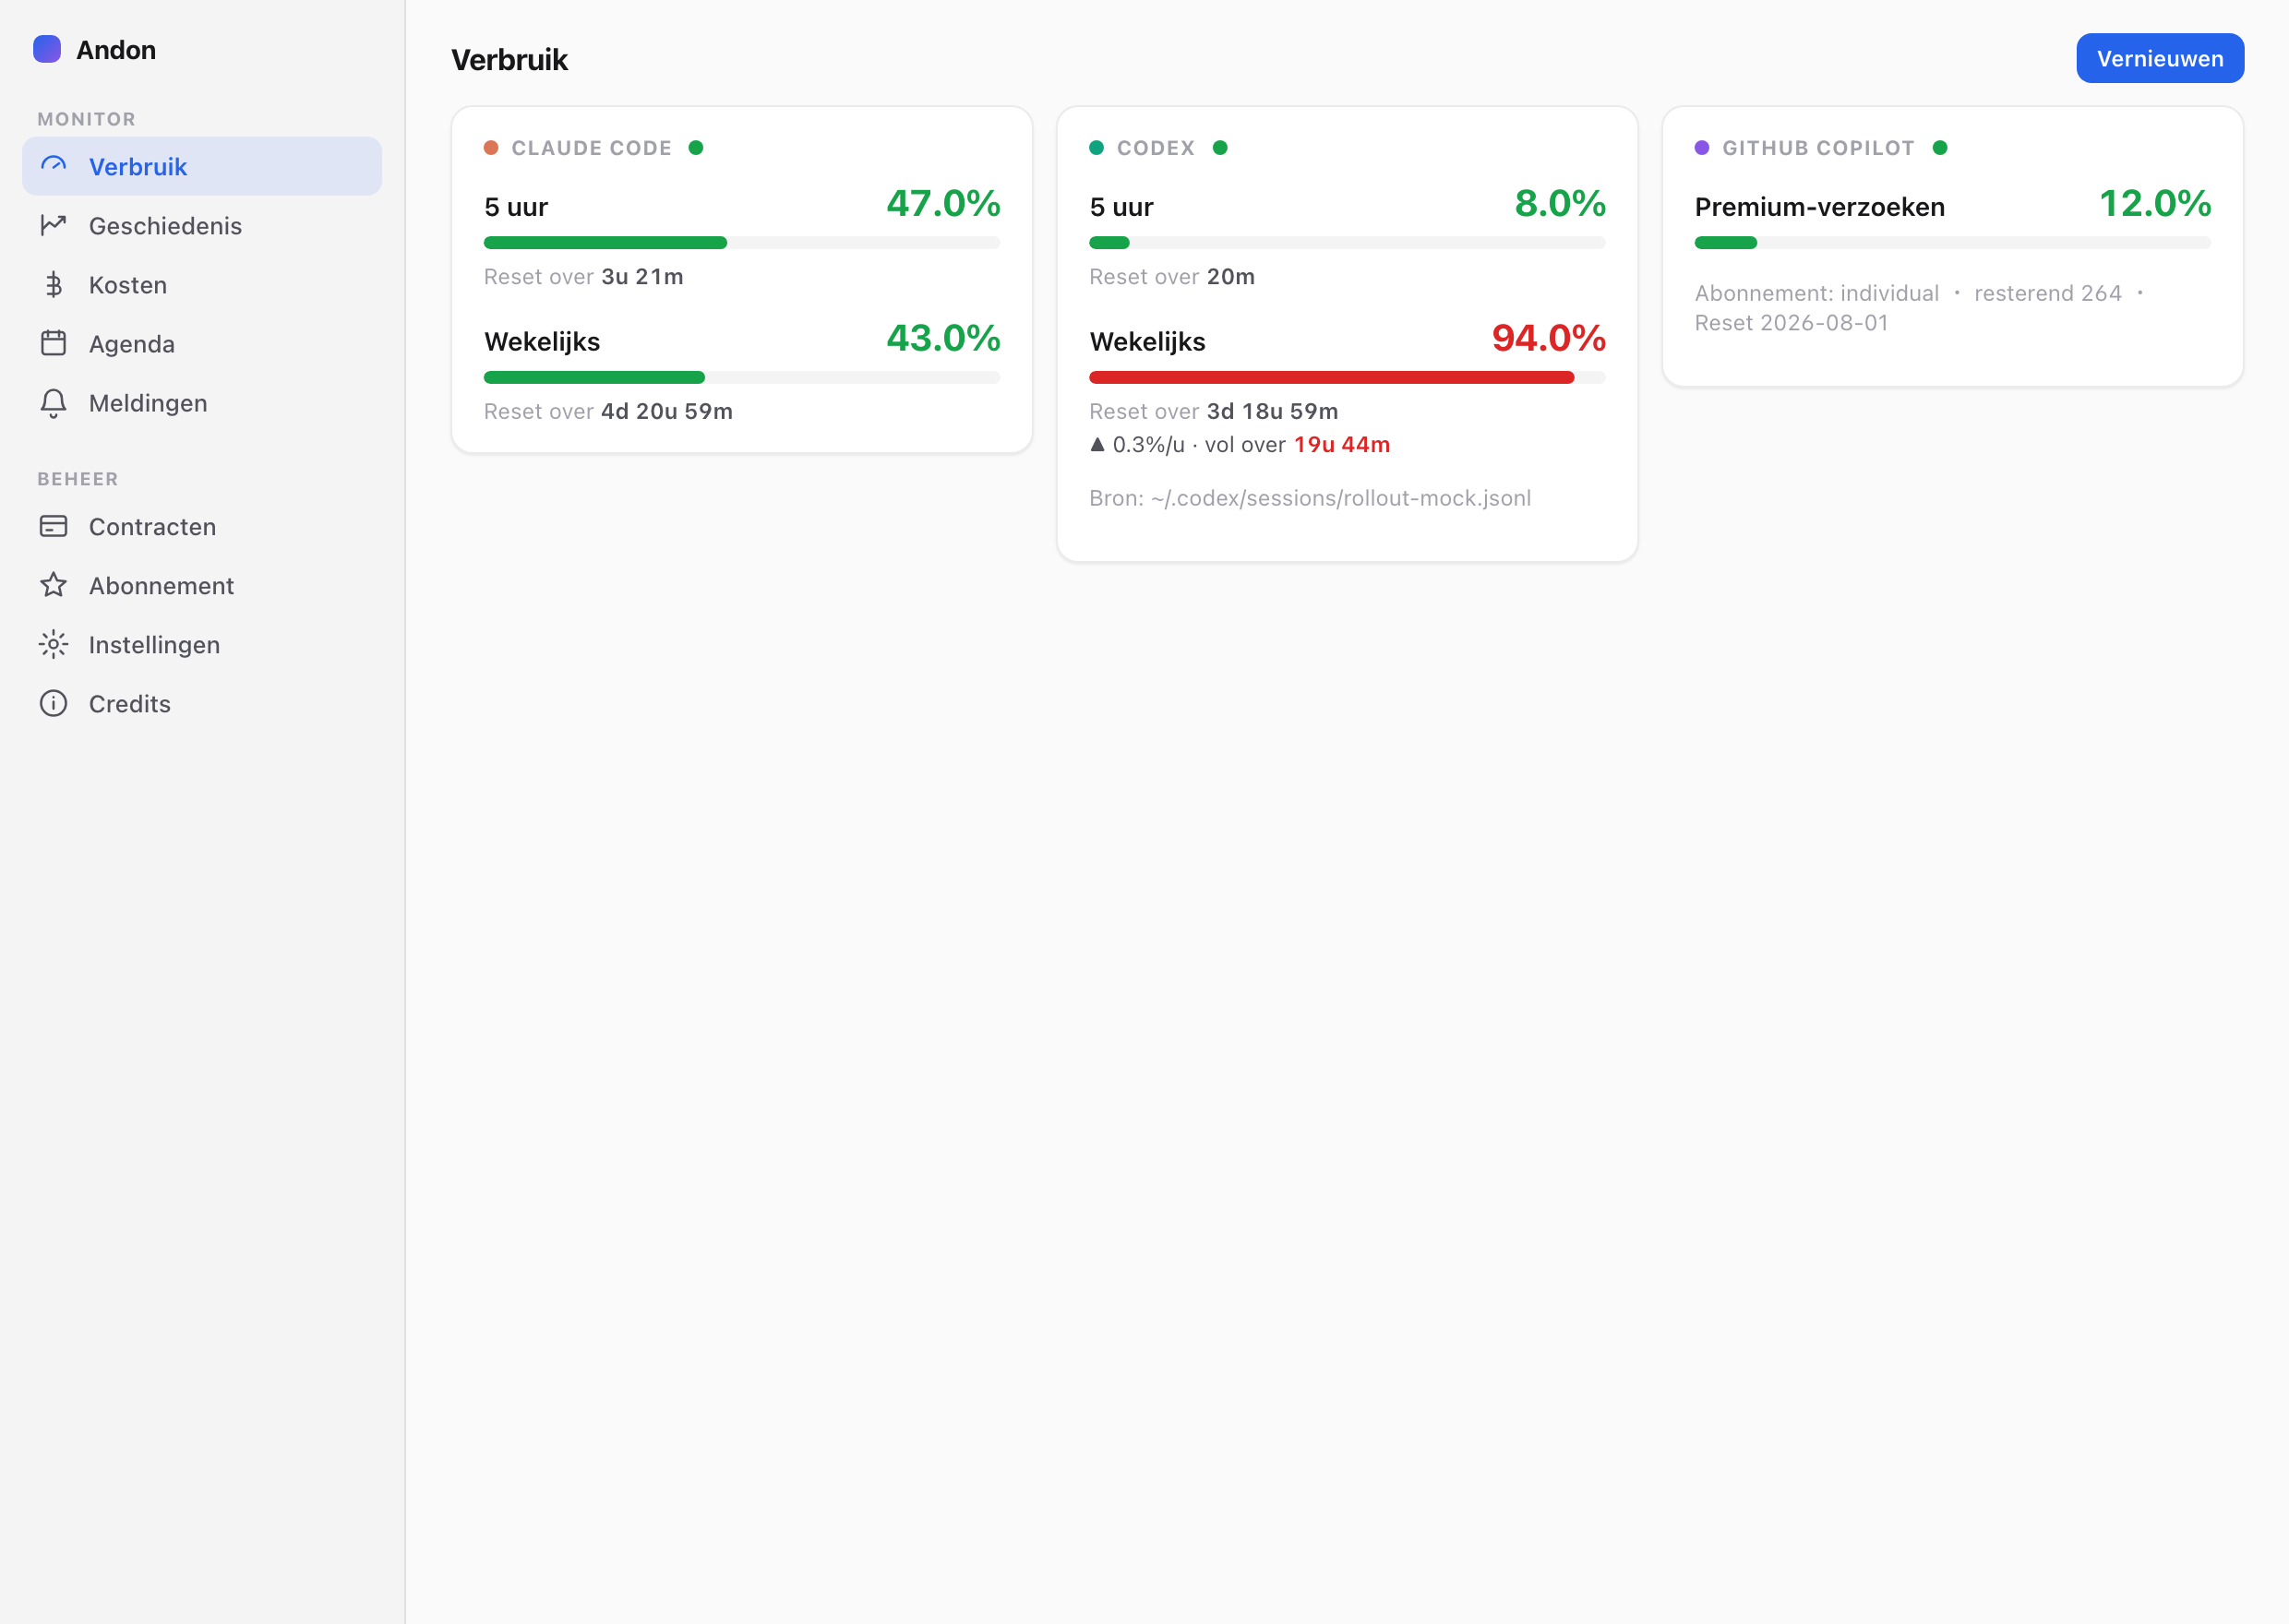Click the 'Reset over 3u 21m' text

[584, 277]
